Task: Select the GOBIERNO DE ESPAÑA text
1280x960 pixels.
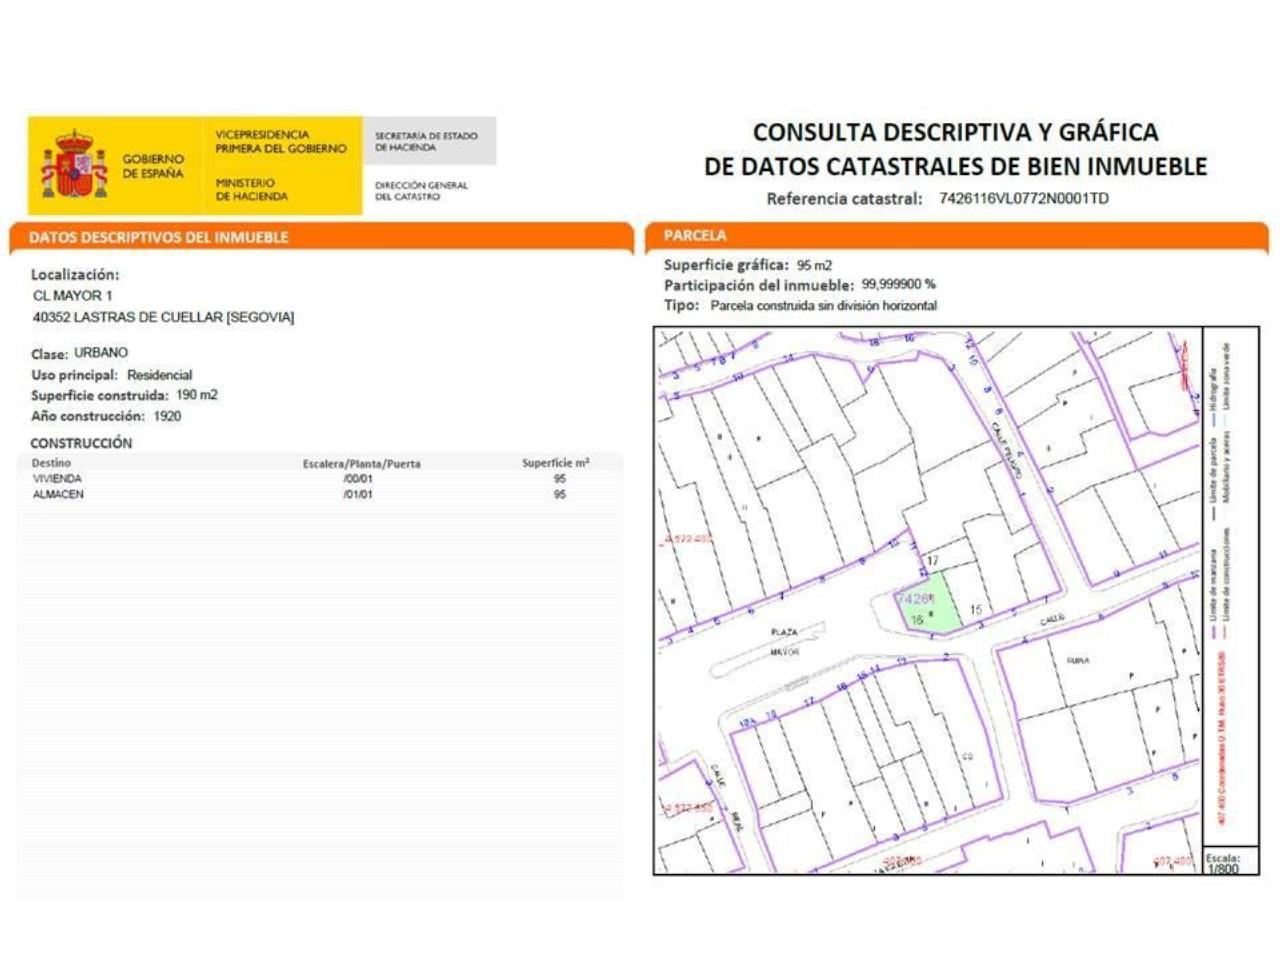Action: [x=153, y=166]
